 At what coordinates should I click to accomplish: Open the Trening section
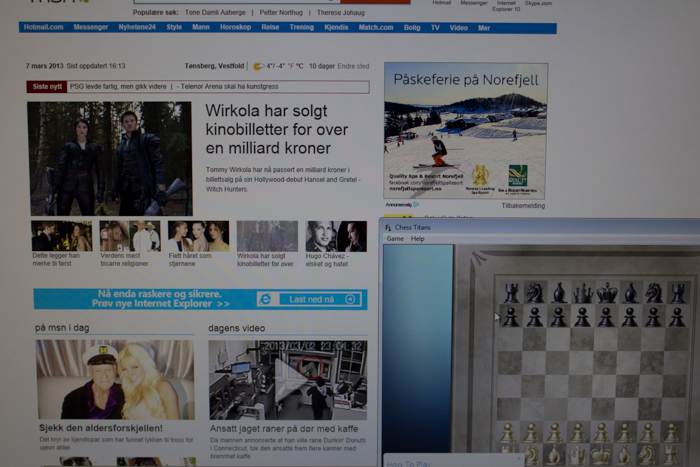tap(301, 27)
